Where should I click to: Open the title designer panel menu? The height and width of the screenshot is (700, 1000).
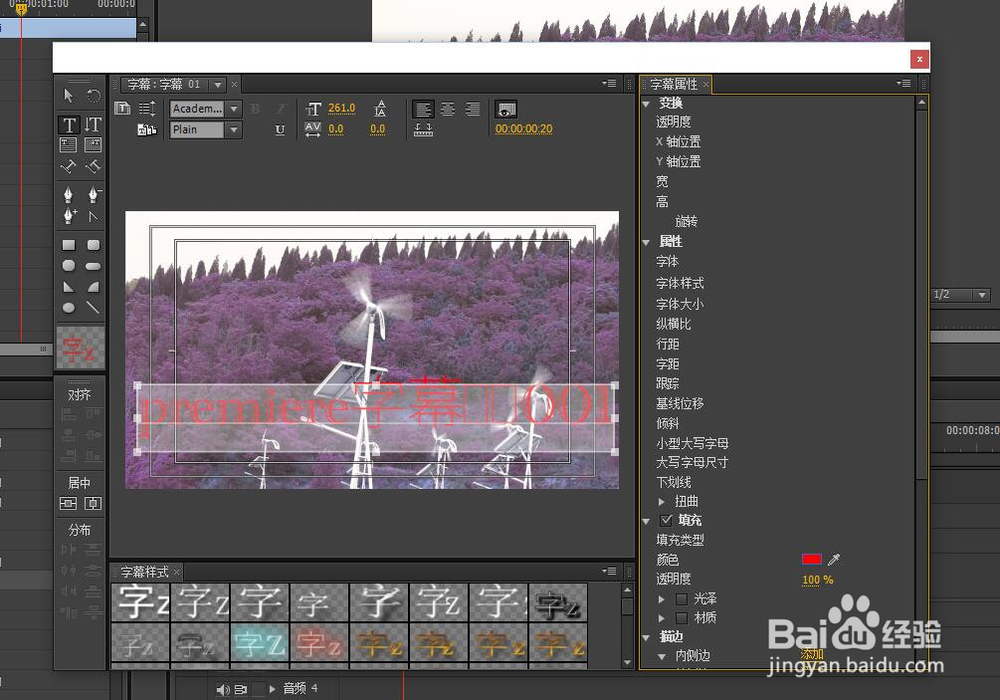point(609,83)
